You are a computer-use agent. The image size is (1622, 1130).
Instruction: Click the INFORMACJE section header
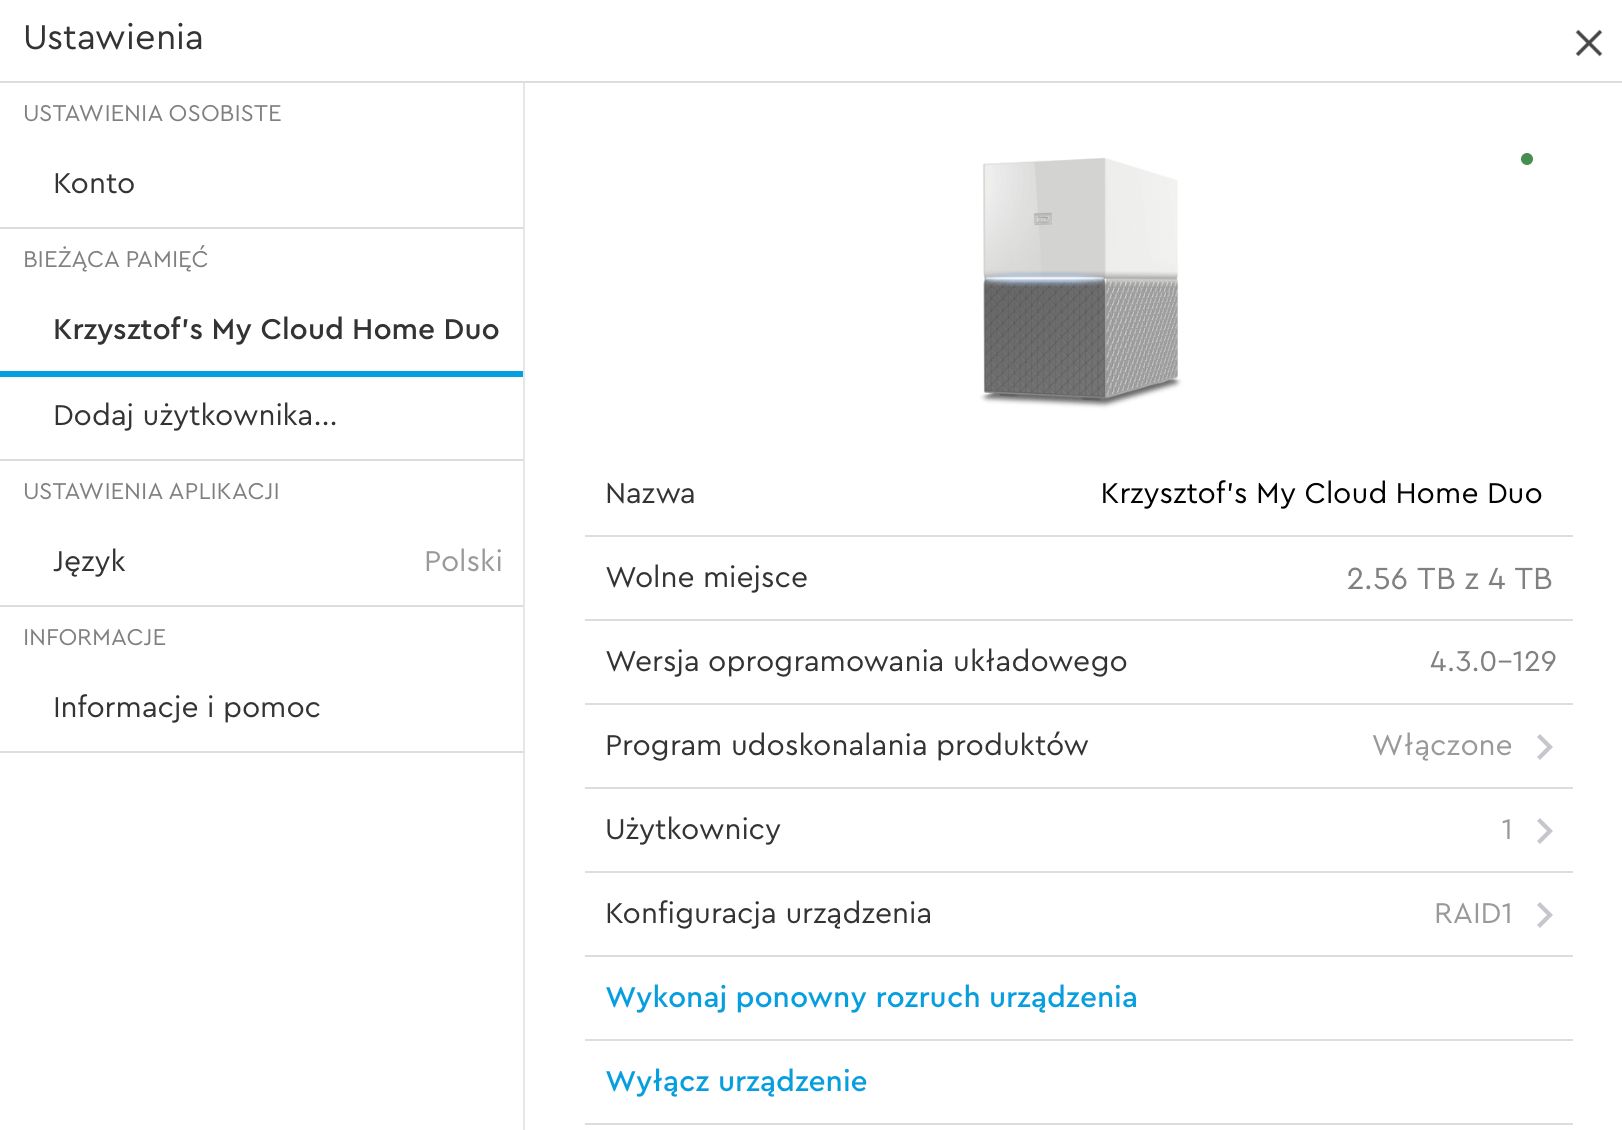[x=95, y=638]
